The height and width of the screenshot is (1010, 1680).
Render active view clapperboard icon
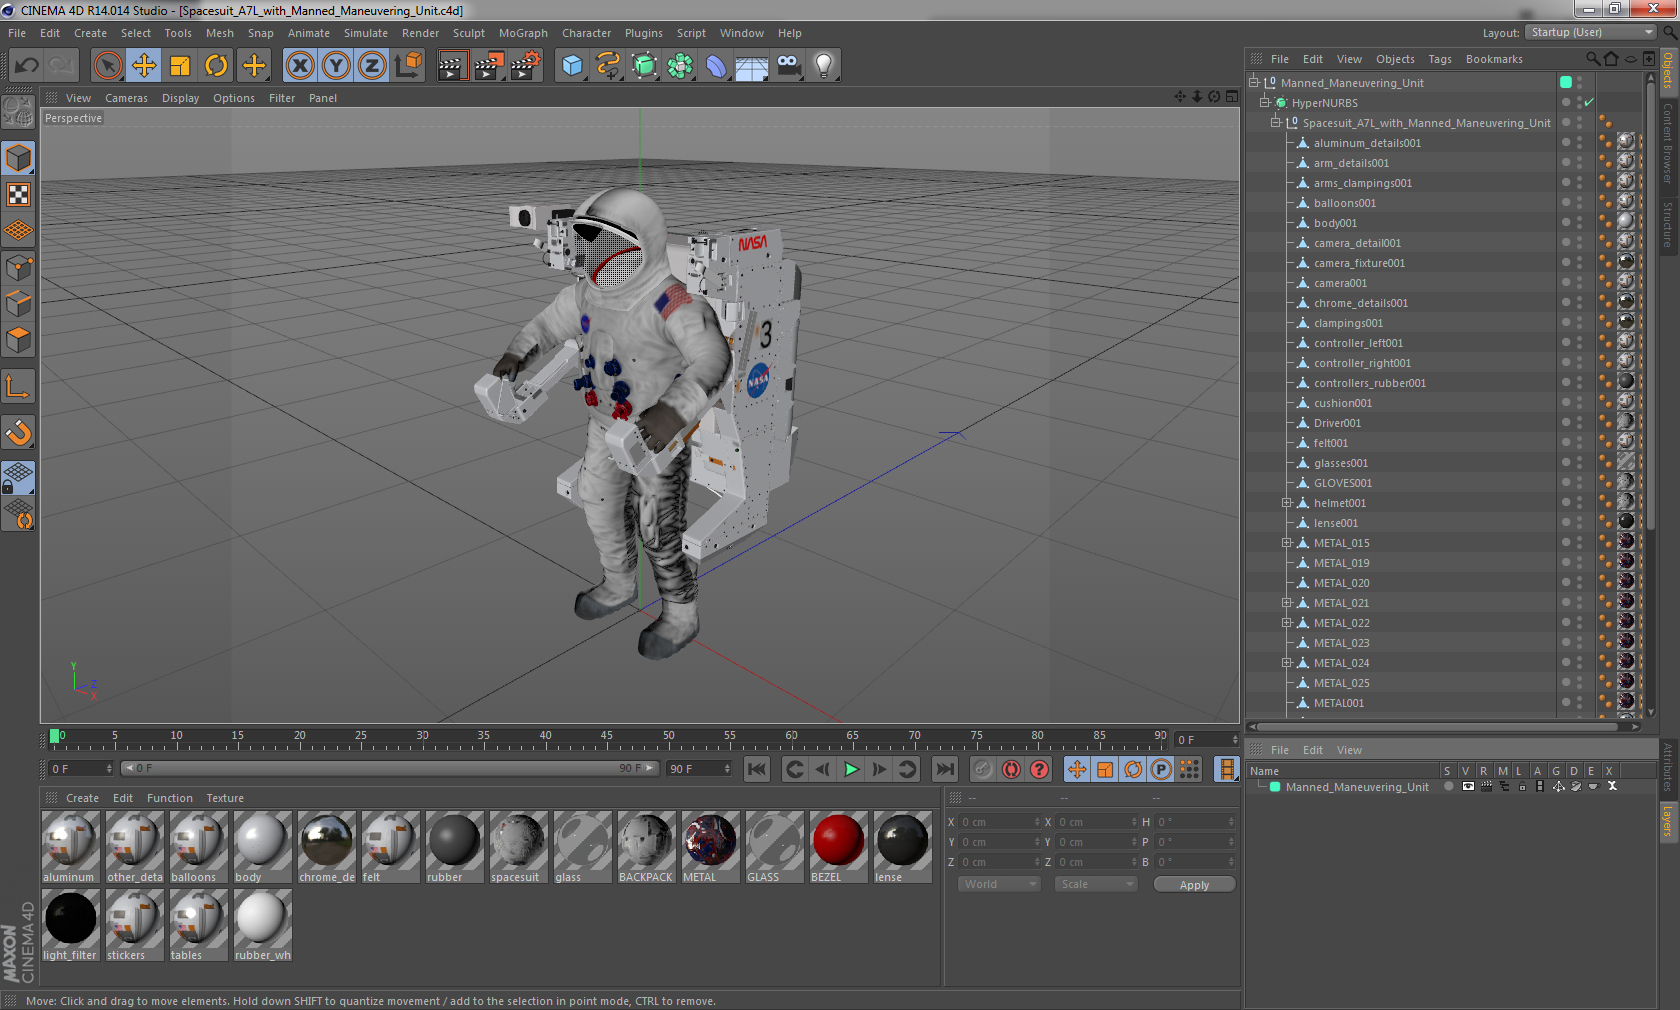[x=452, y=66]
